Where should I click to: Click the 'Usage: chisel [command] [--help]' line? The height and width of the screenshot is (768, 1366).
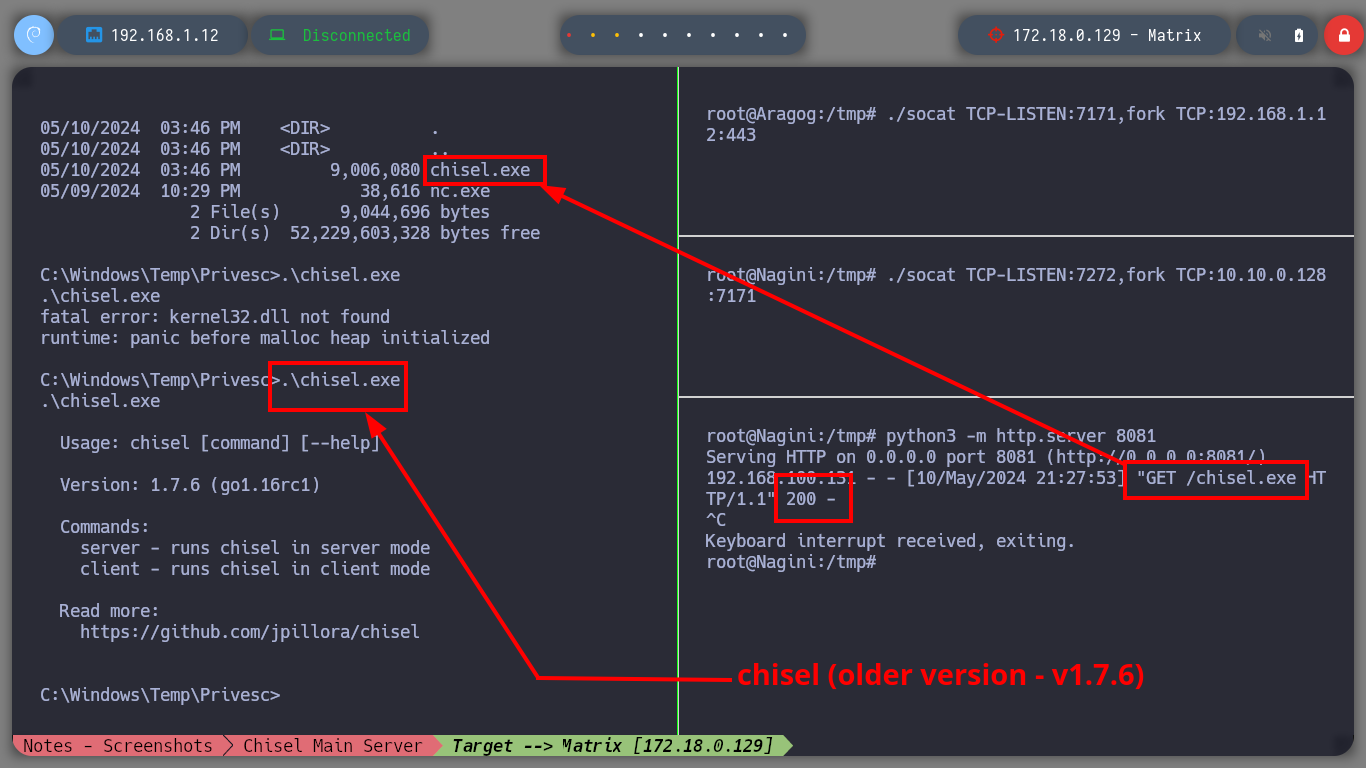tap(220, 443)
